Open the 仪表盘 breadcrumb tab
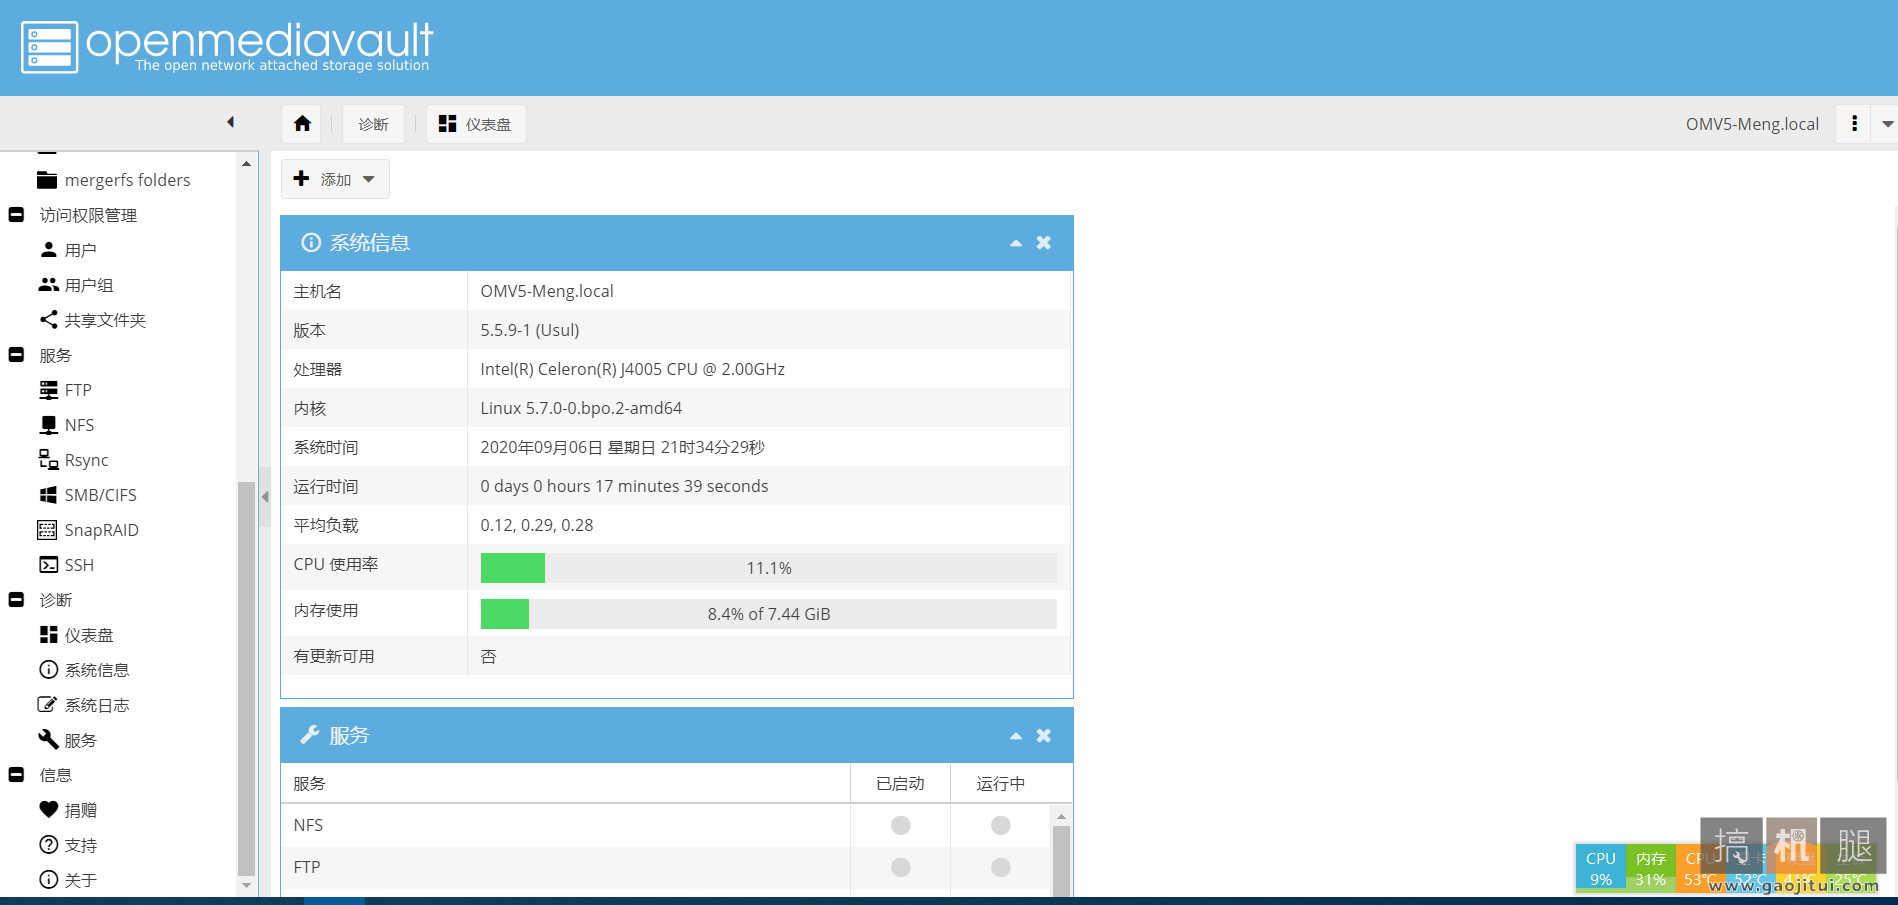This screenshot has height=905, width=1898. coord(476,124)
